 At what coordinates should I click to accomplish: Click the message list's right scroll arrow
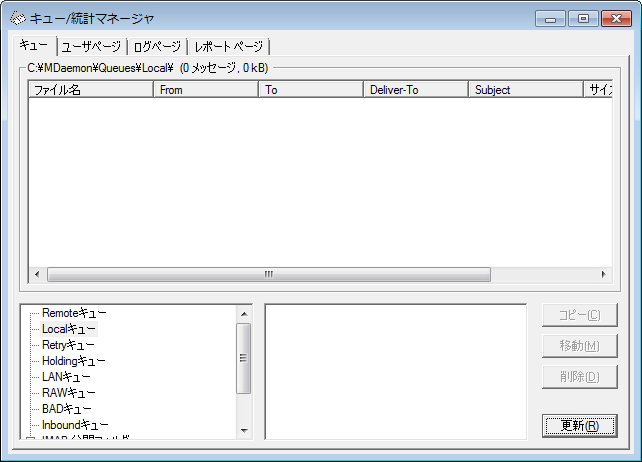pyautogui.click(x=603, y=274)
